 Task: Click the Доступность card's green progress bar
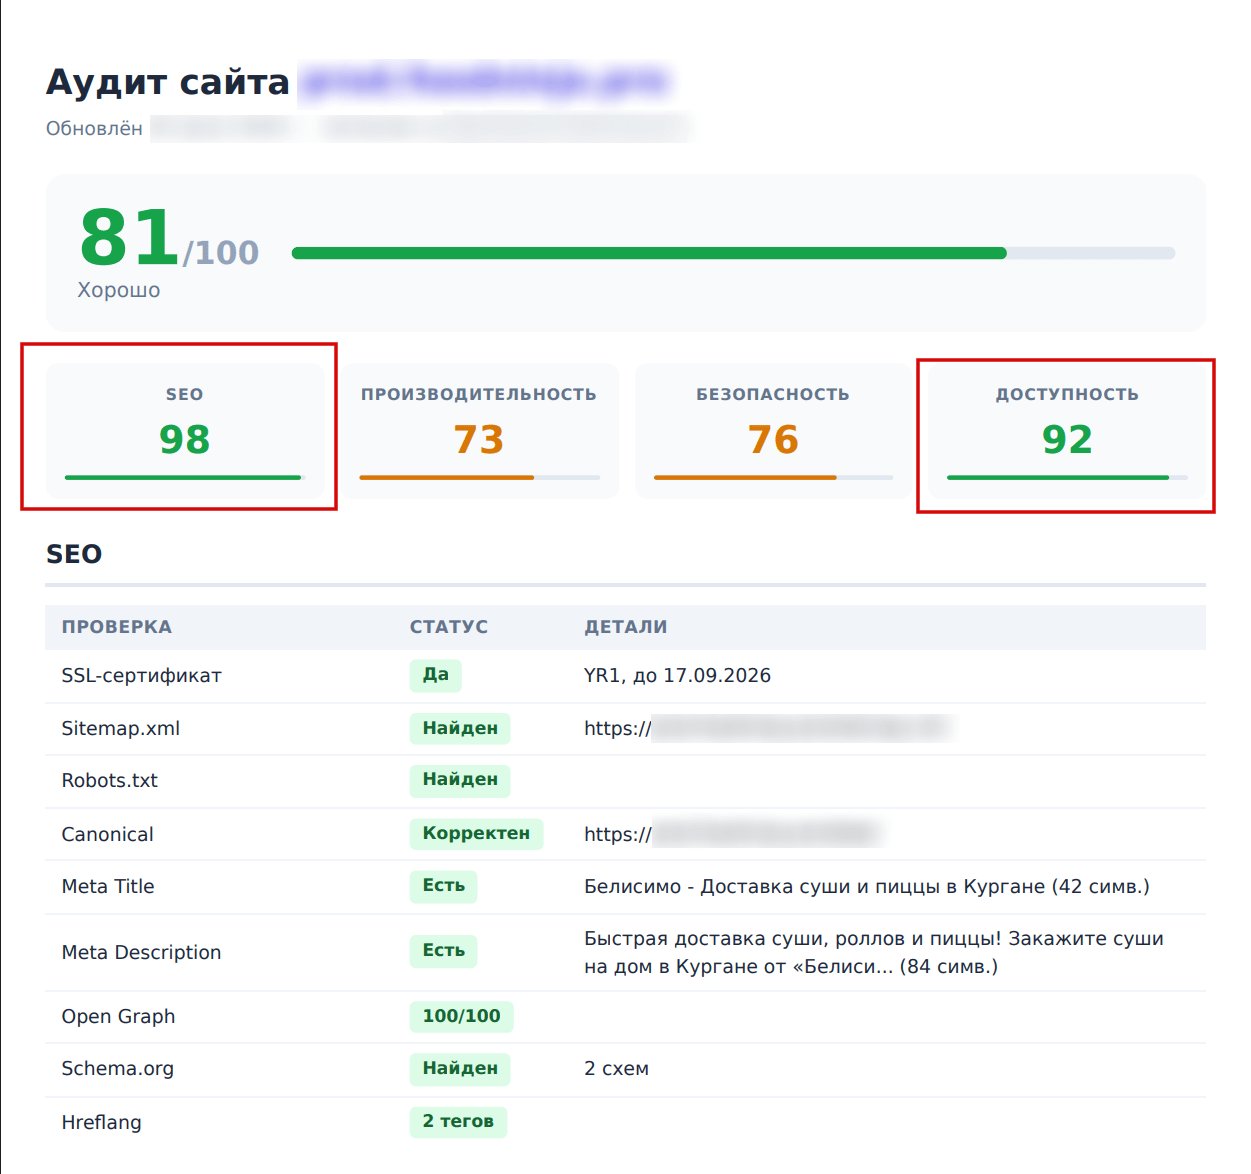[x=1067, y=477]
